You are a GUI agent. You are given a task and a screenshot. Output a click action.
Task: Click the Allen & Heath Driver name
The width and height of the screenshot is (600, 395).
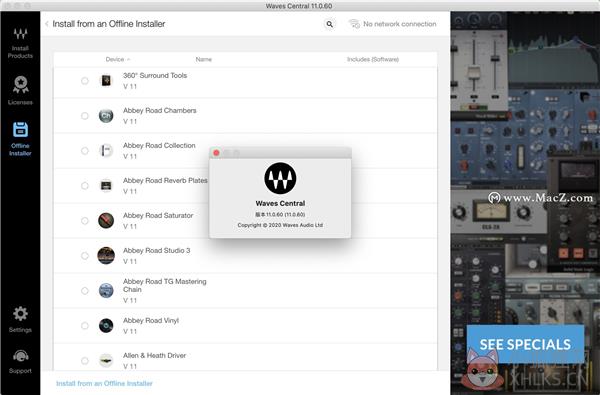coord(154,355)
